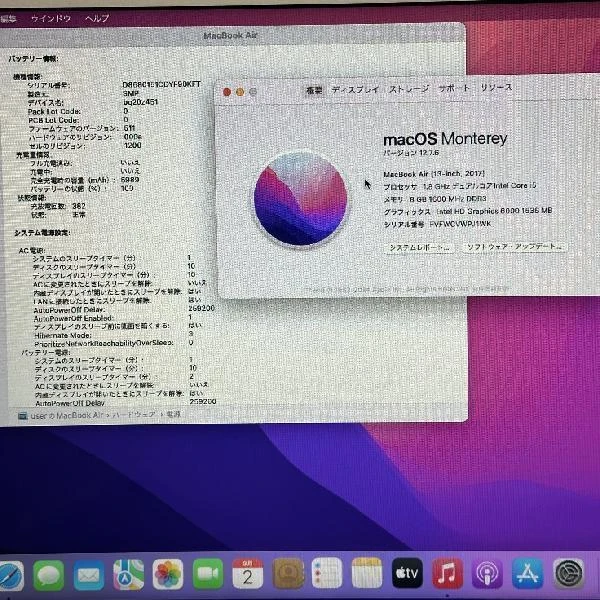Click the MacBook Air (13-inch, 2017) model text
The width and height of the screenshot is (600, 600).
434,174
